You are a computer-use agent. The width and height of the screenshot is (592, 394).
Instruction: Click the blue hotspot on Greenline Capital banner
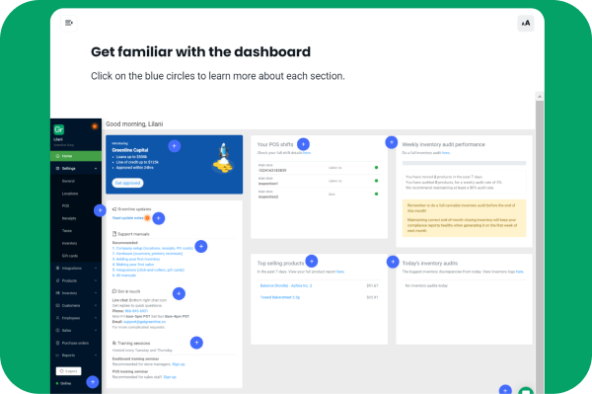click(174, 146)
